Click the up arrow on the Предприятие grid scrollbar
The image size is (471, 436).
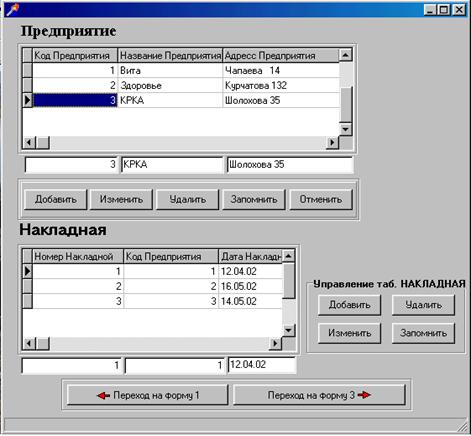[x=345, y=55]
